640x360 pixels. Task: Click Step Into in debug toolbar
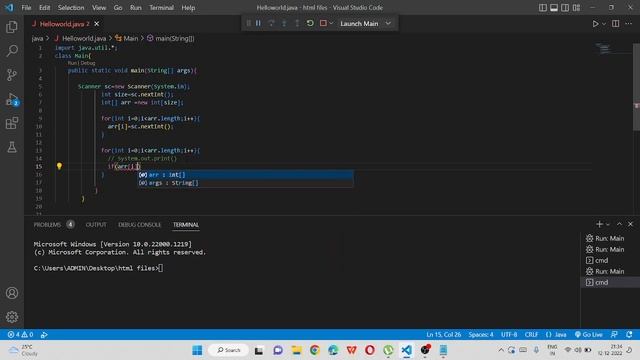(284, 23)
